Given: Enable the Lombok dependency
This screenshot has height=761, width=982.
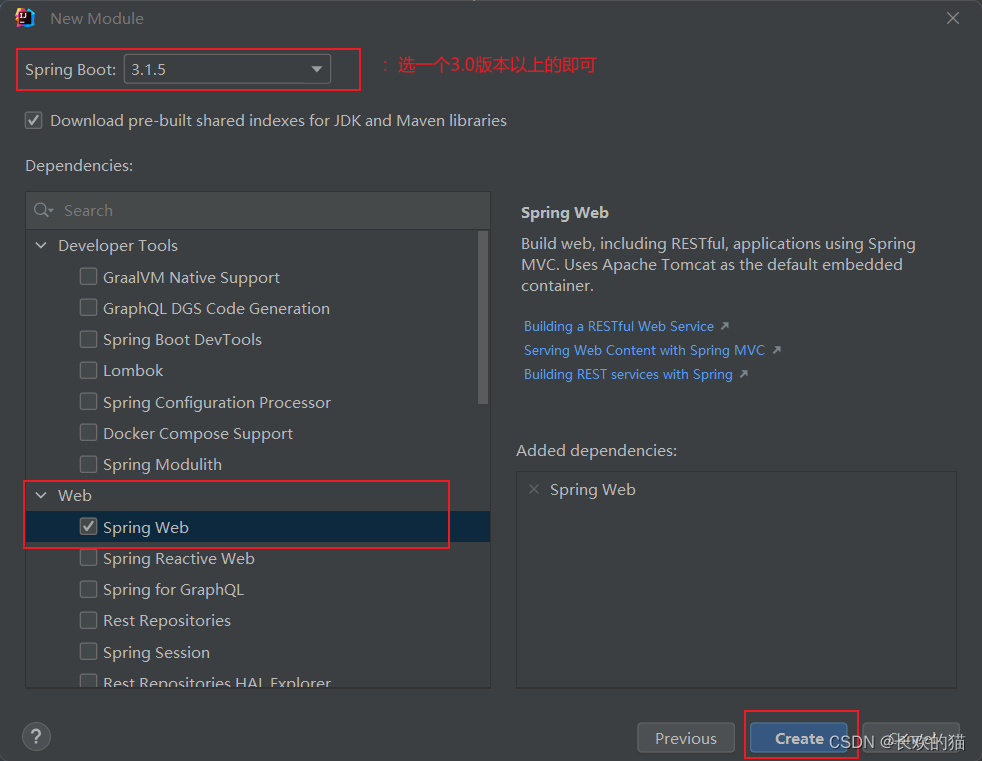Looking at the screenshot, I should click(88, 370).
